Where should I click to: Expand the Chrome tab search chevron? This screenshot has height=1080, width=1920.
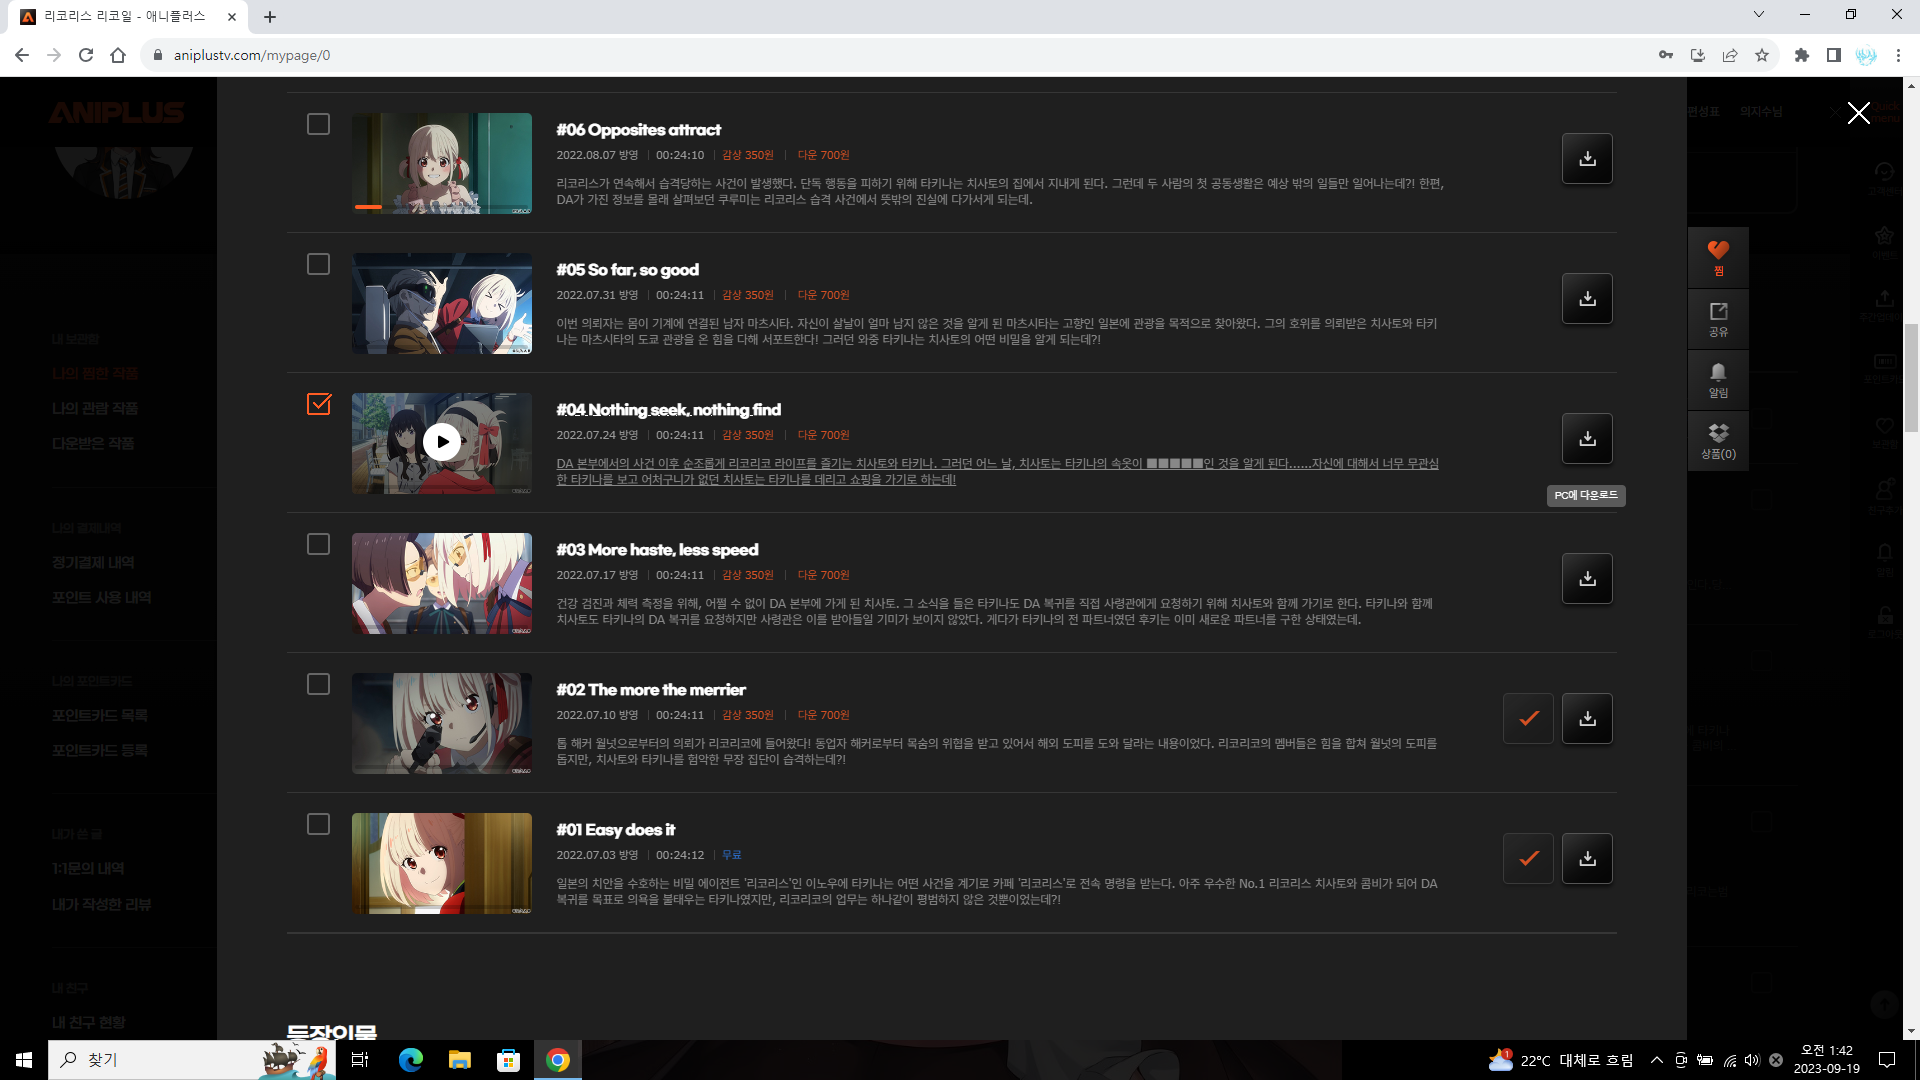click(1758, 15)
